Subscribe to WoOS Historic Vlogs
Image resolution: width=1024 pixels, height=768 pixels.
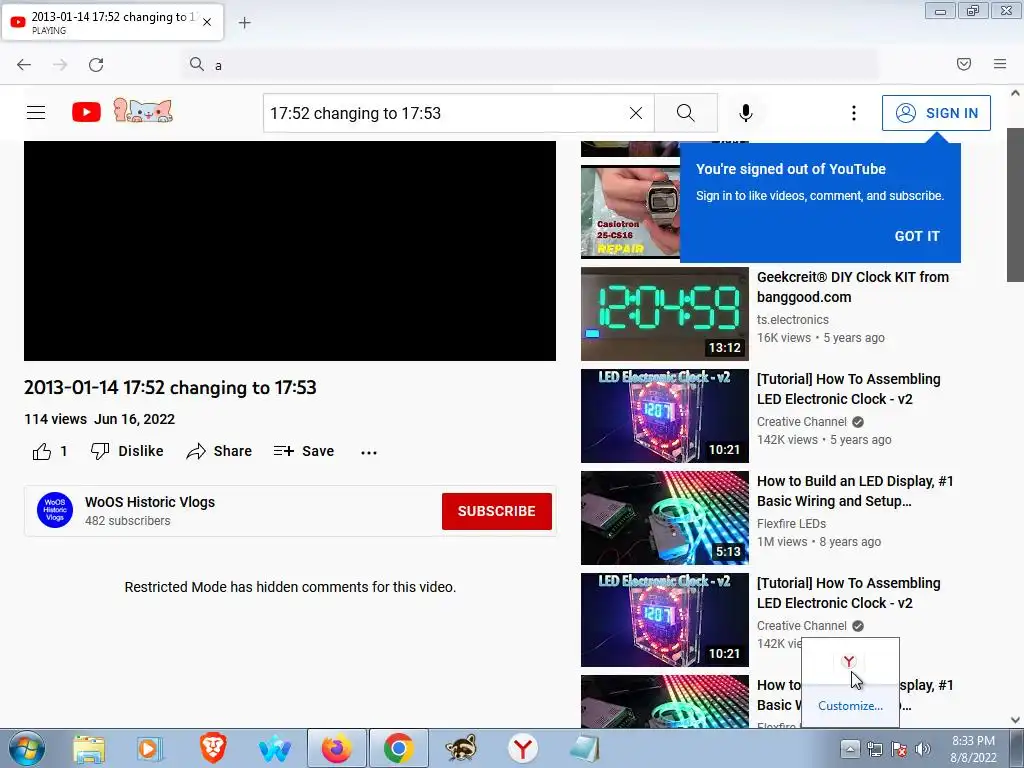tap(497, 511)
